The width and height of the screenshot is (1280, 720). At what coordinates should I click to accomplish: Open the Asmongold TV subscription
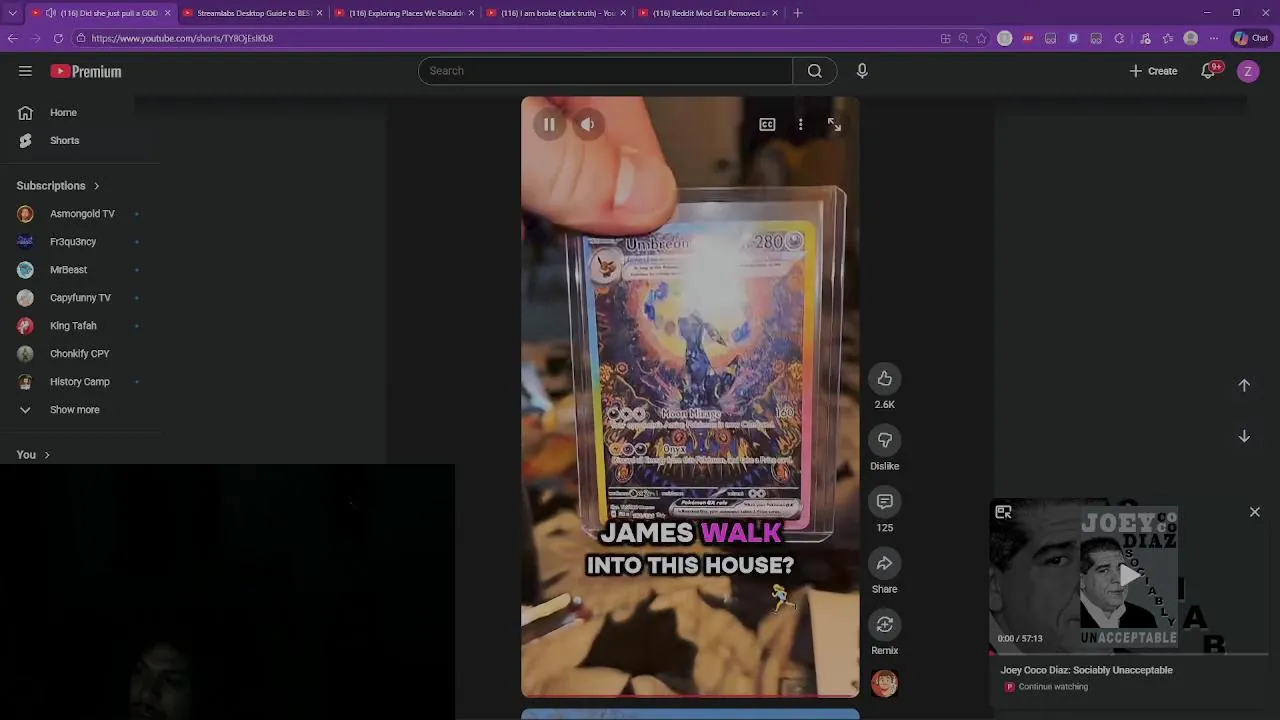[x=80, y=214]
